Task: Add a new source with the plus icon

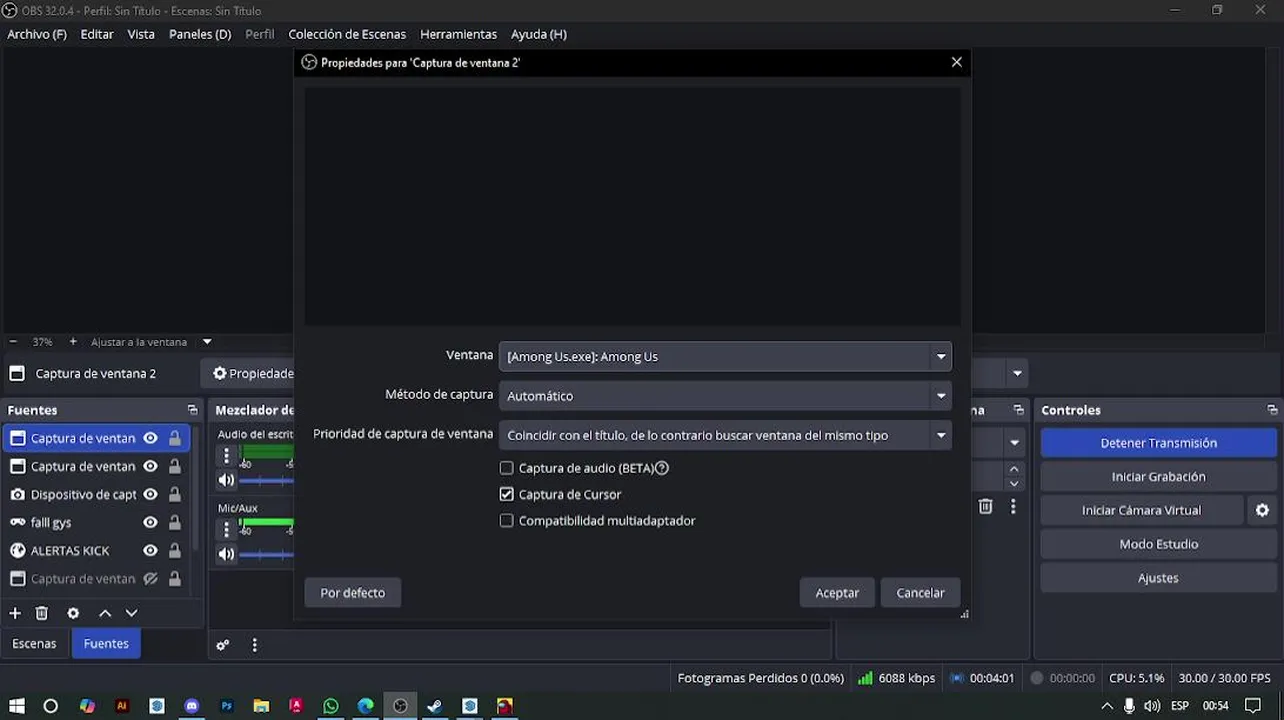Action: pyautogui.click(x=15, y=613)
